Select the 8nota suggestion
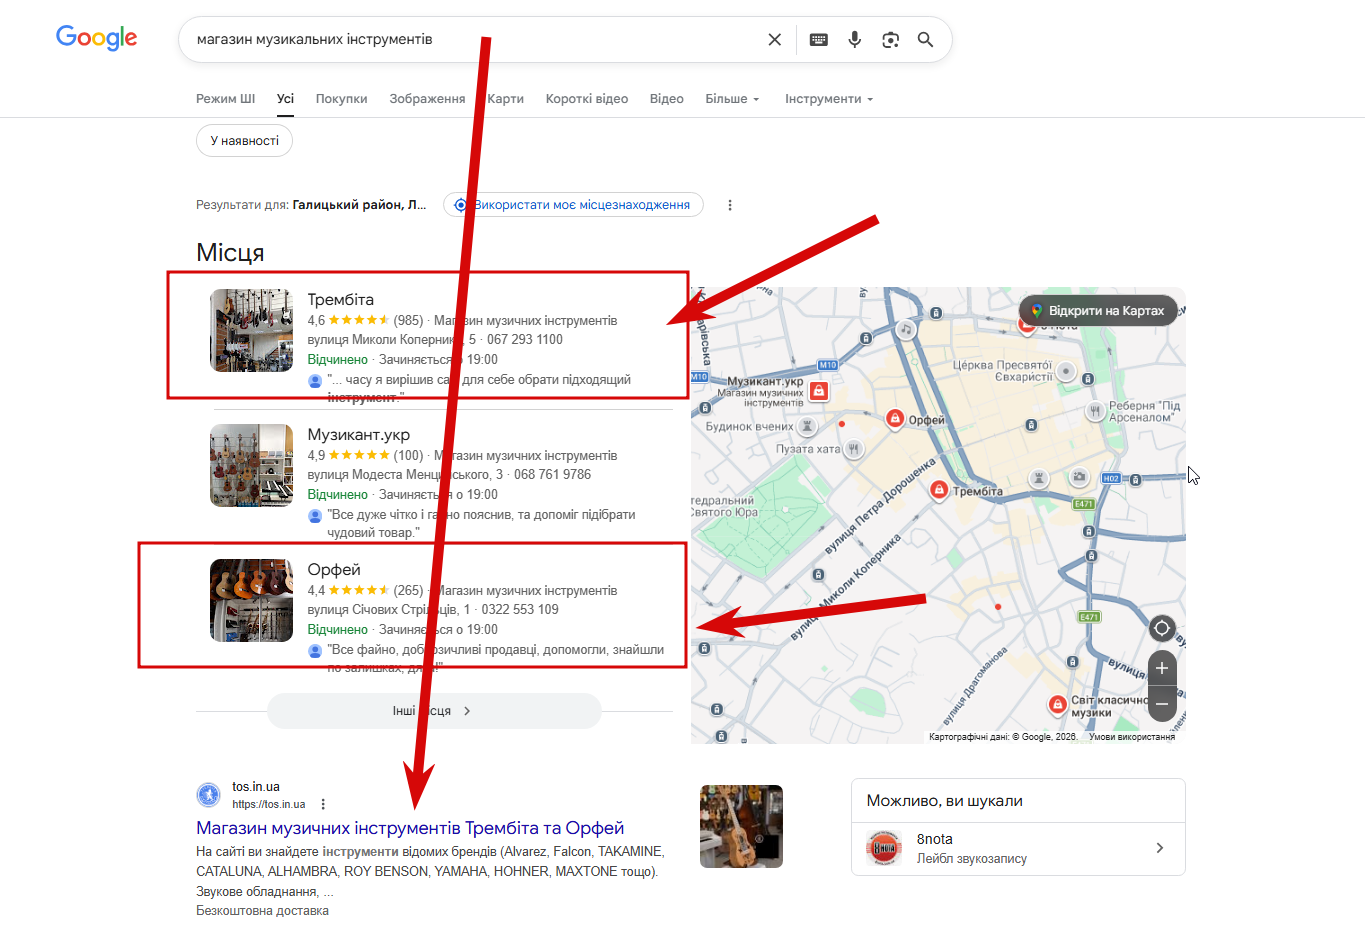This screenshot has height=948, width=1365. point(1018,848)
